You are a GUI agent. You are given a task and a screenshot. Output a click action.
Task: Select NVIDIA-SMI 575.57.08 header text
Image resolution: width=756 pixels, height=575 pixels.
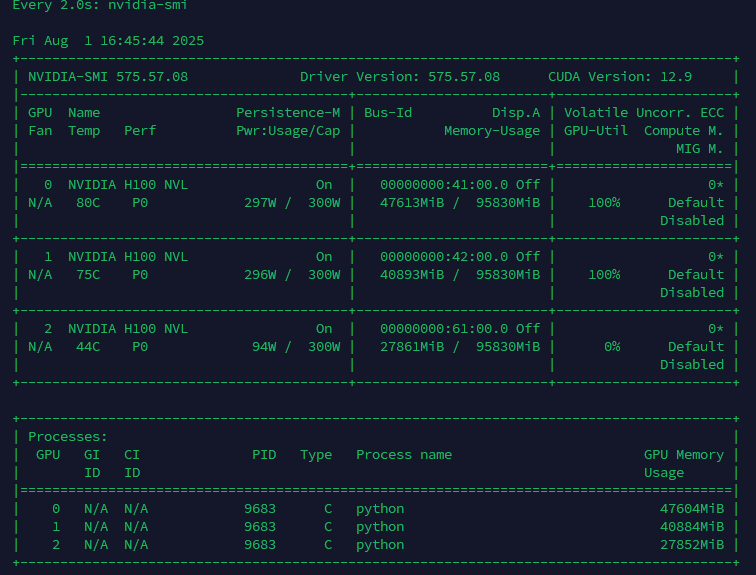[108, 77]
